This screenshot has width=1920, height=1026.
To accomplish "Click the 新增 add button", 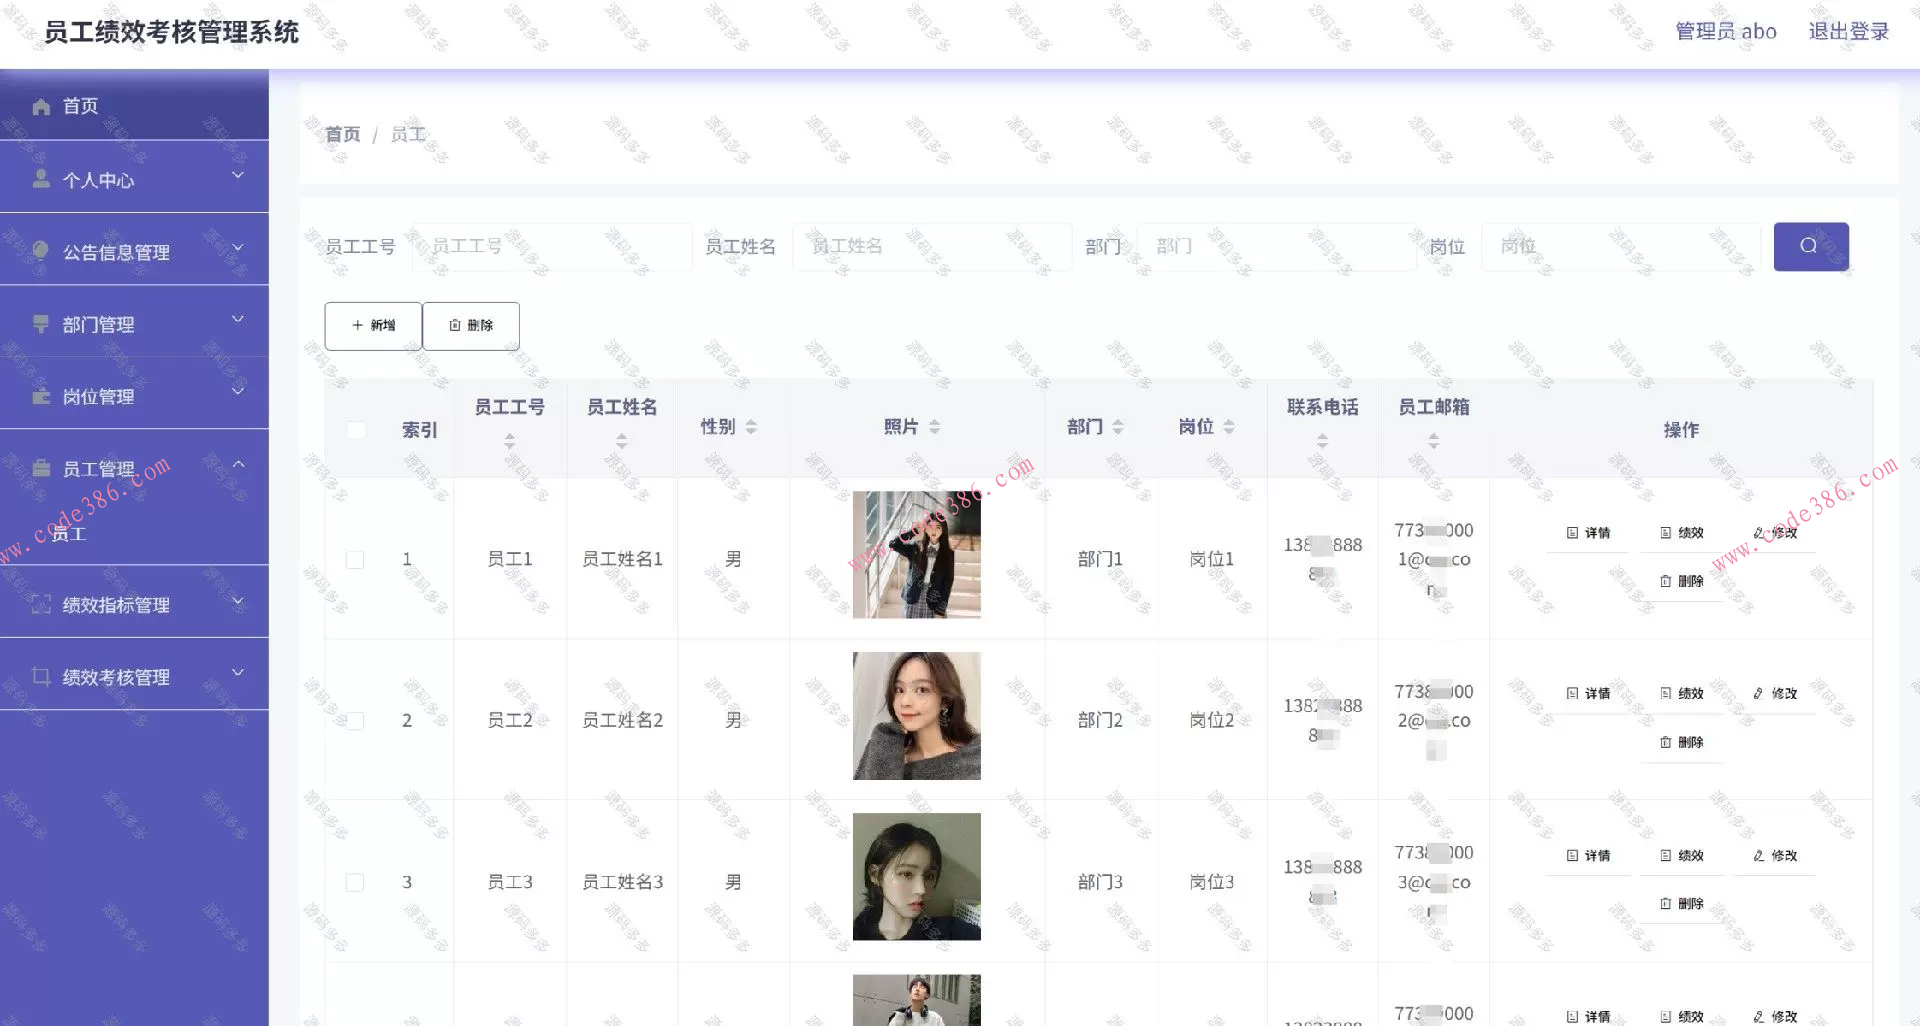I will coord(372,325).
